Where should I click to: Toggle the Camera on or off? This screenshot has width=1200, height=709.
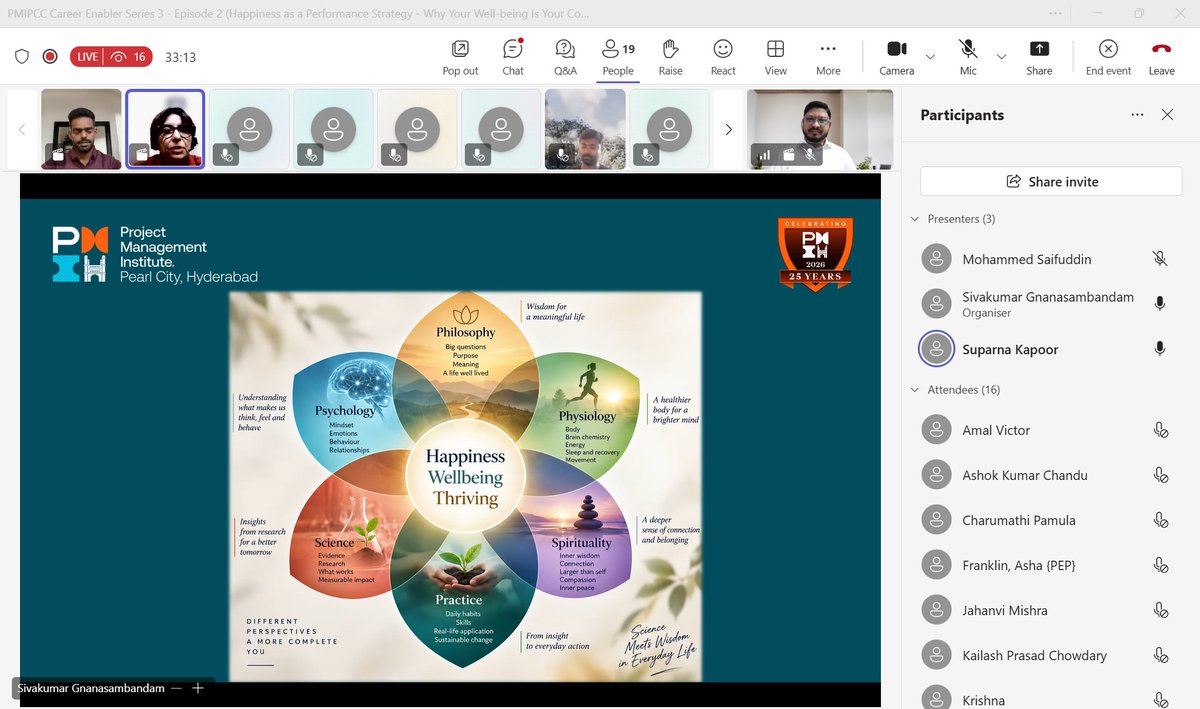[x=897, y=57]
